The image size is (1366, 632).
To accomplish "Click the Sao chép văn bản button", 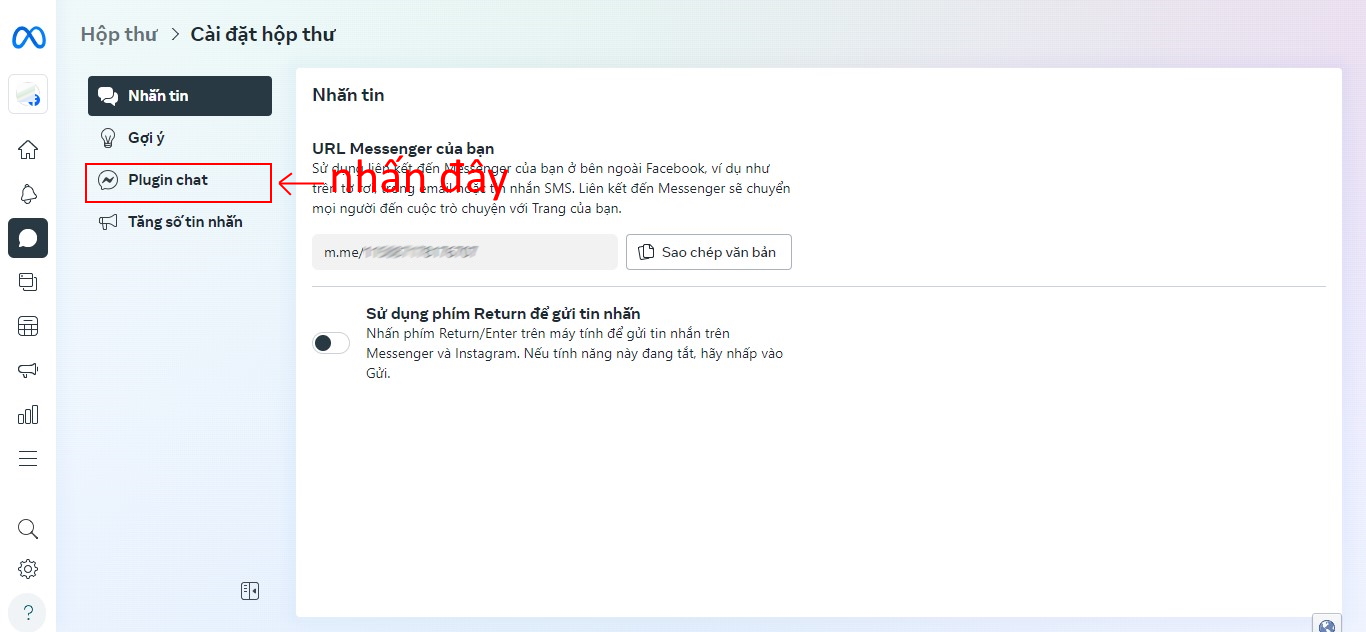I will coord(708,252).
